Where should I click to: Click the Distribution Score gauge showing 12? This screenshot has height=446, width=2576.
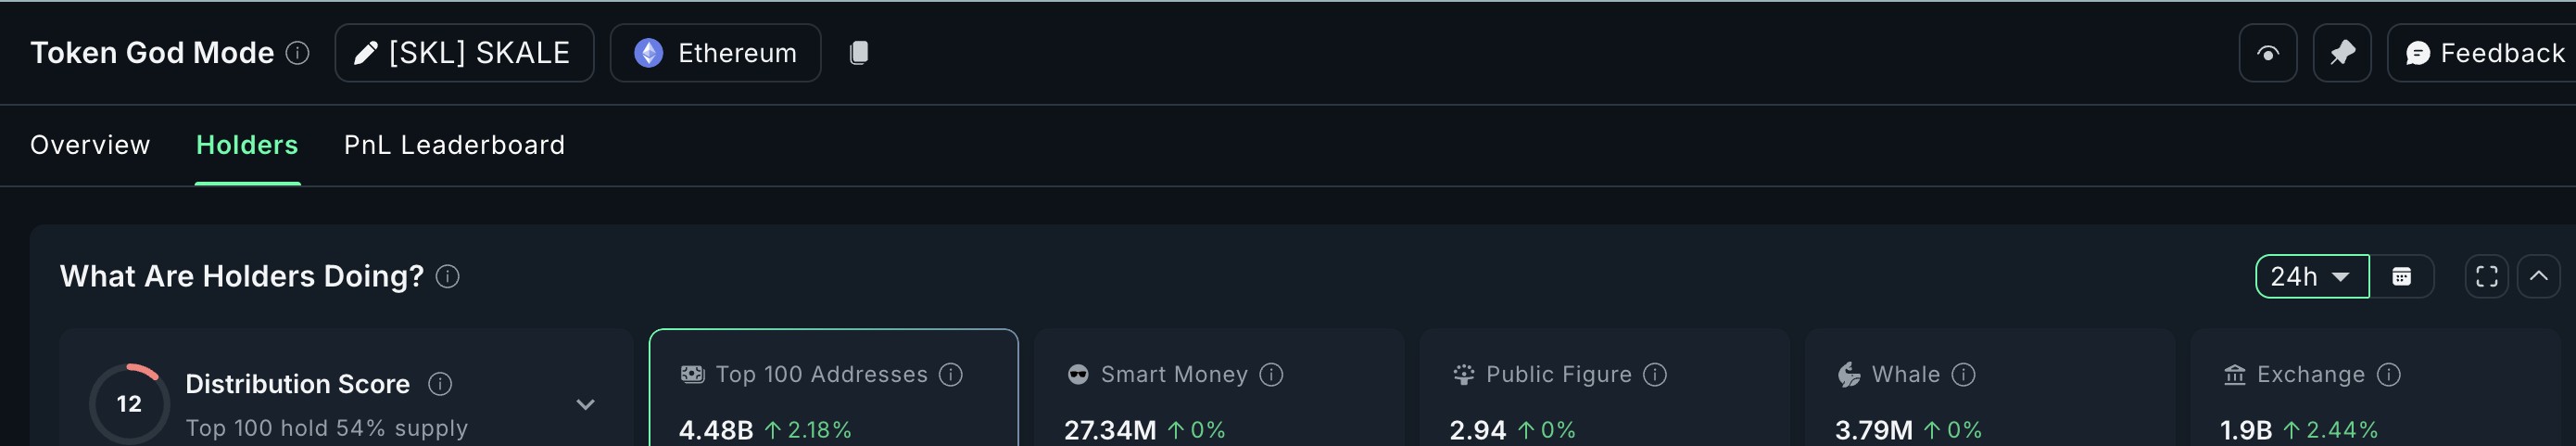tap(129, 404)
